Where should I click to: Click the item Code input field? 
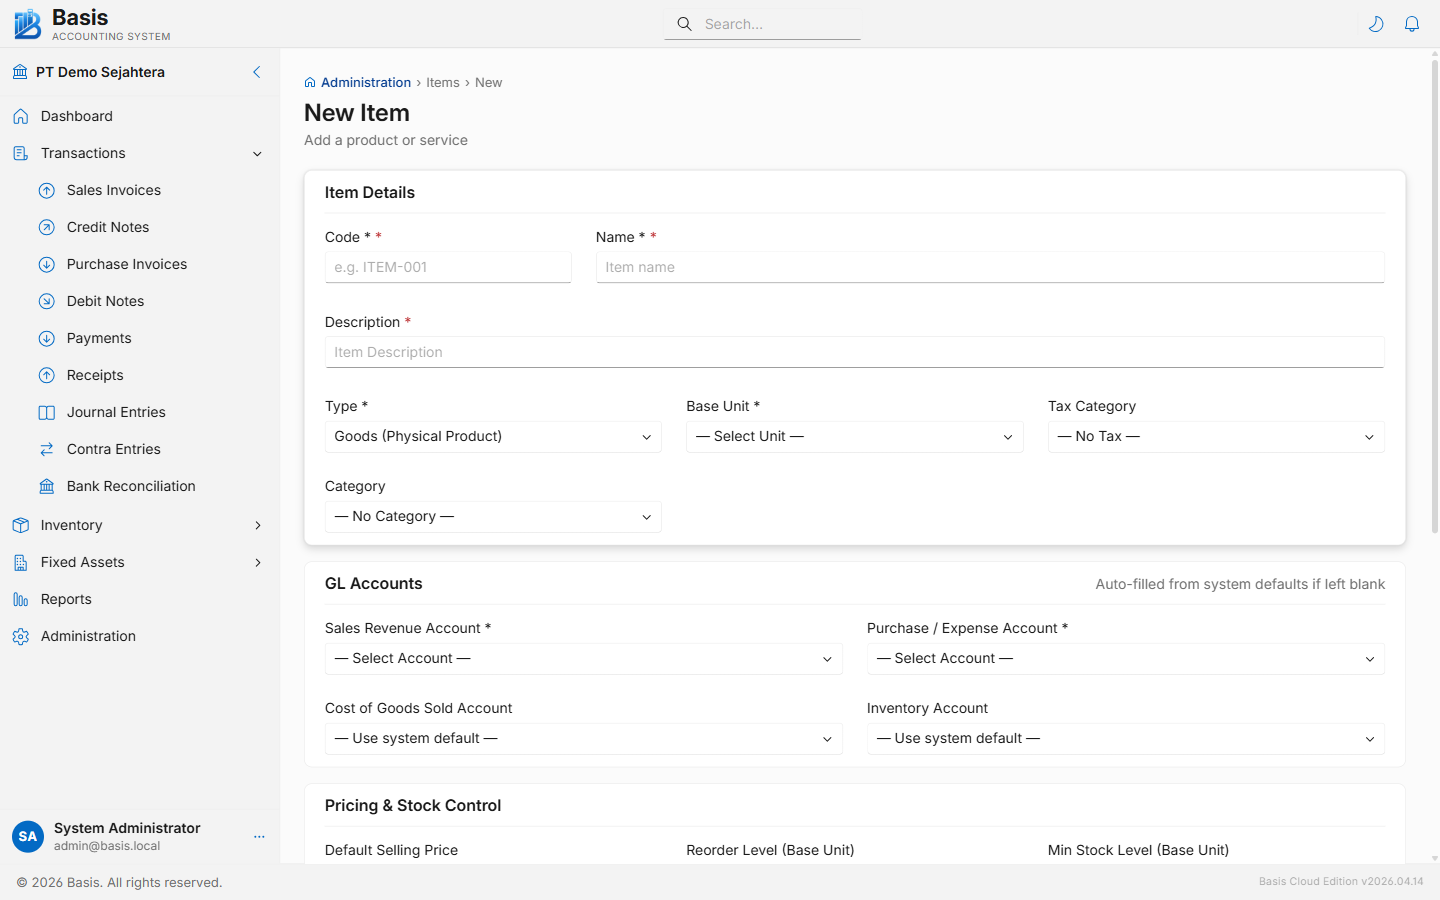pos(448,267)
